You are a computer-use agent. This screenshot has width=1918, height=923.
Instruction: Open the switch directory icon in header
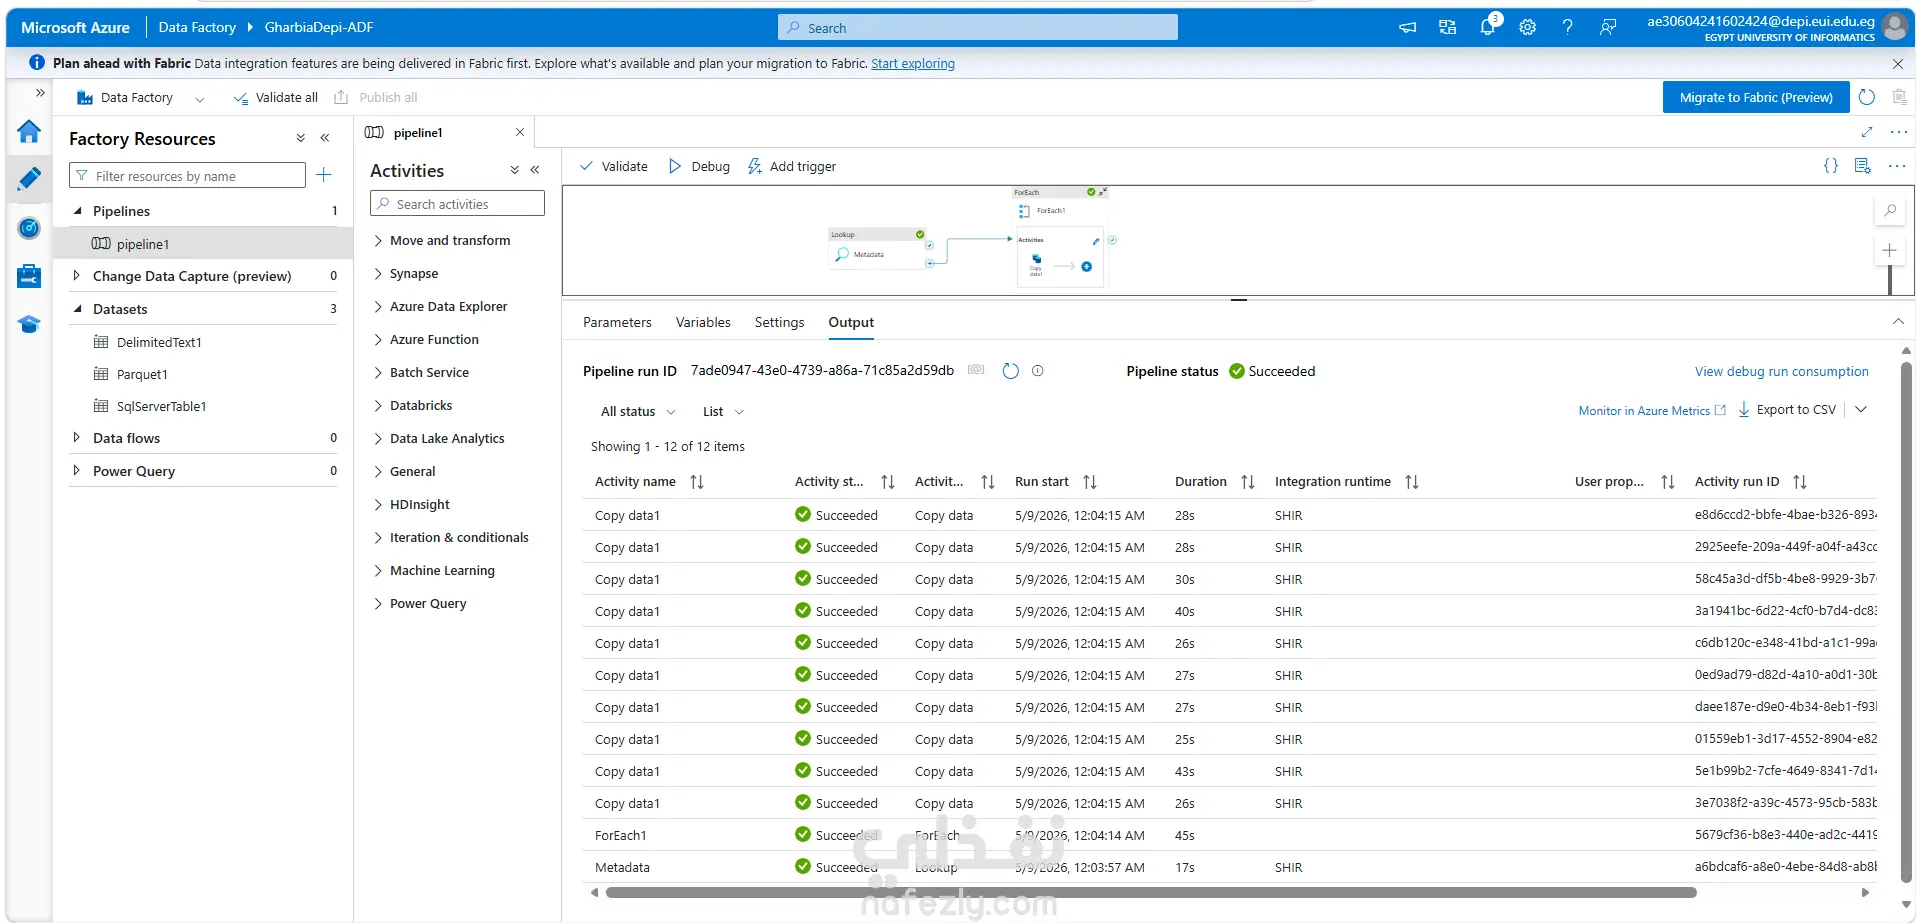pyautogui.click(x=1447, y=27)
